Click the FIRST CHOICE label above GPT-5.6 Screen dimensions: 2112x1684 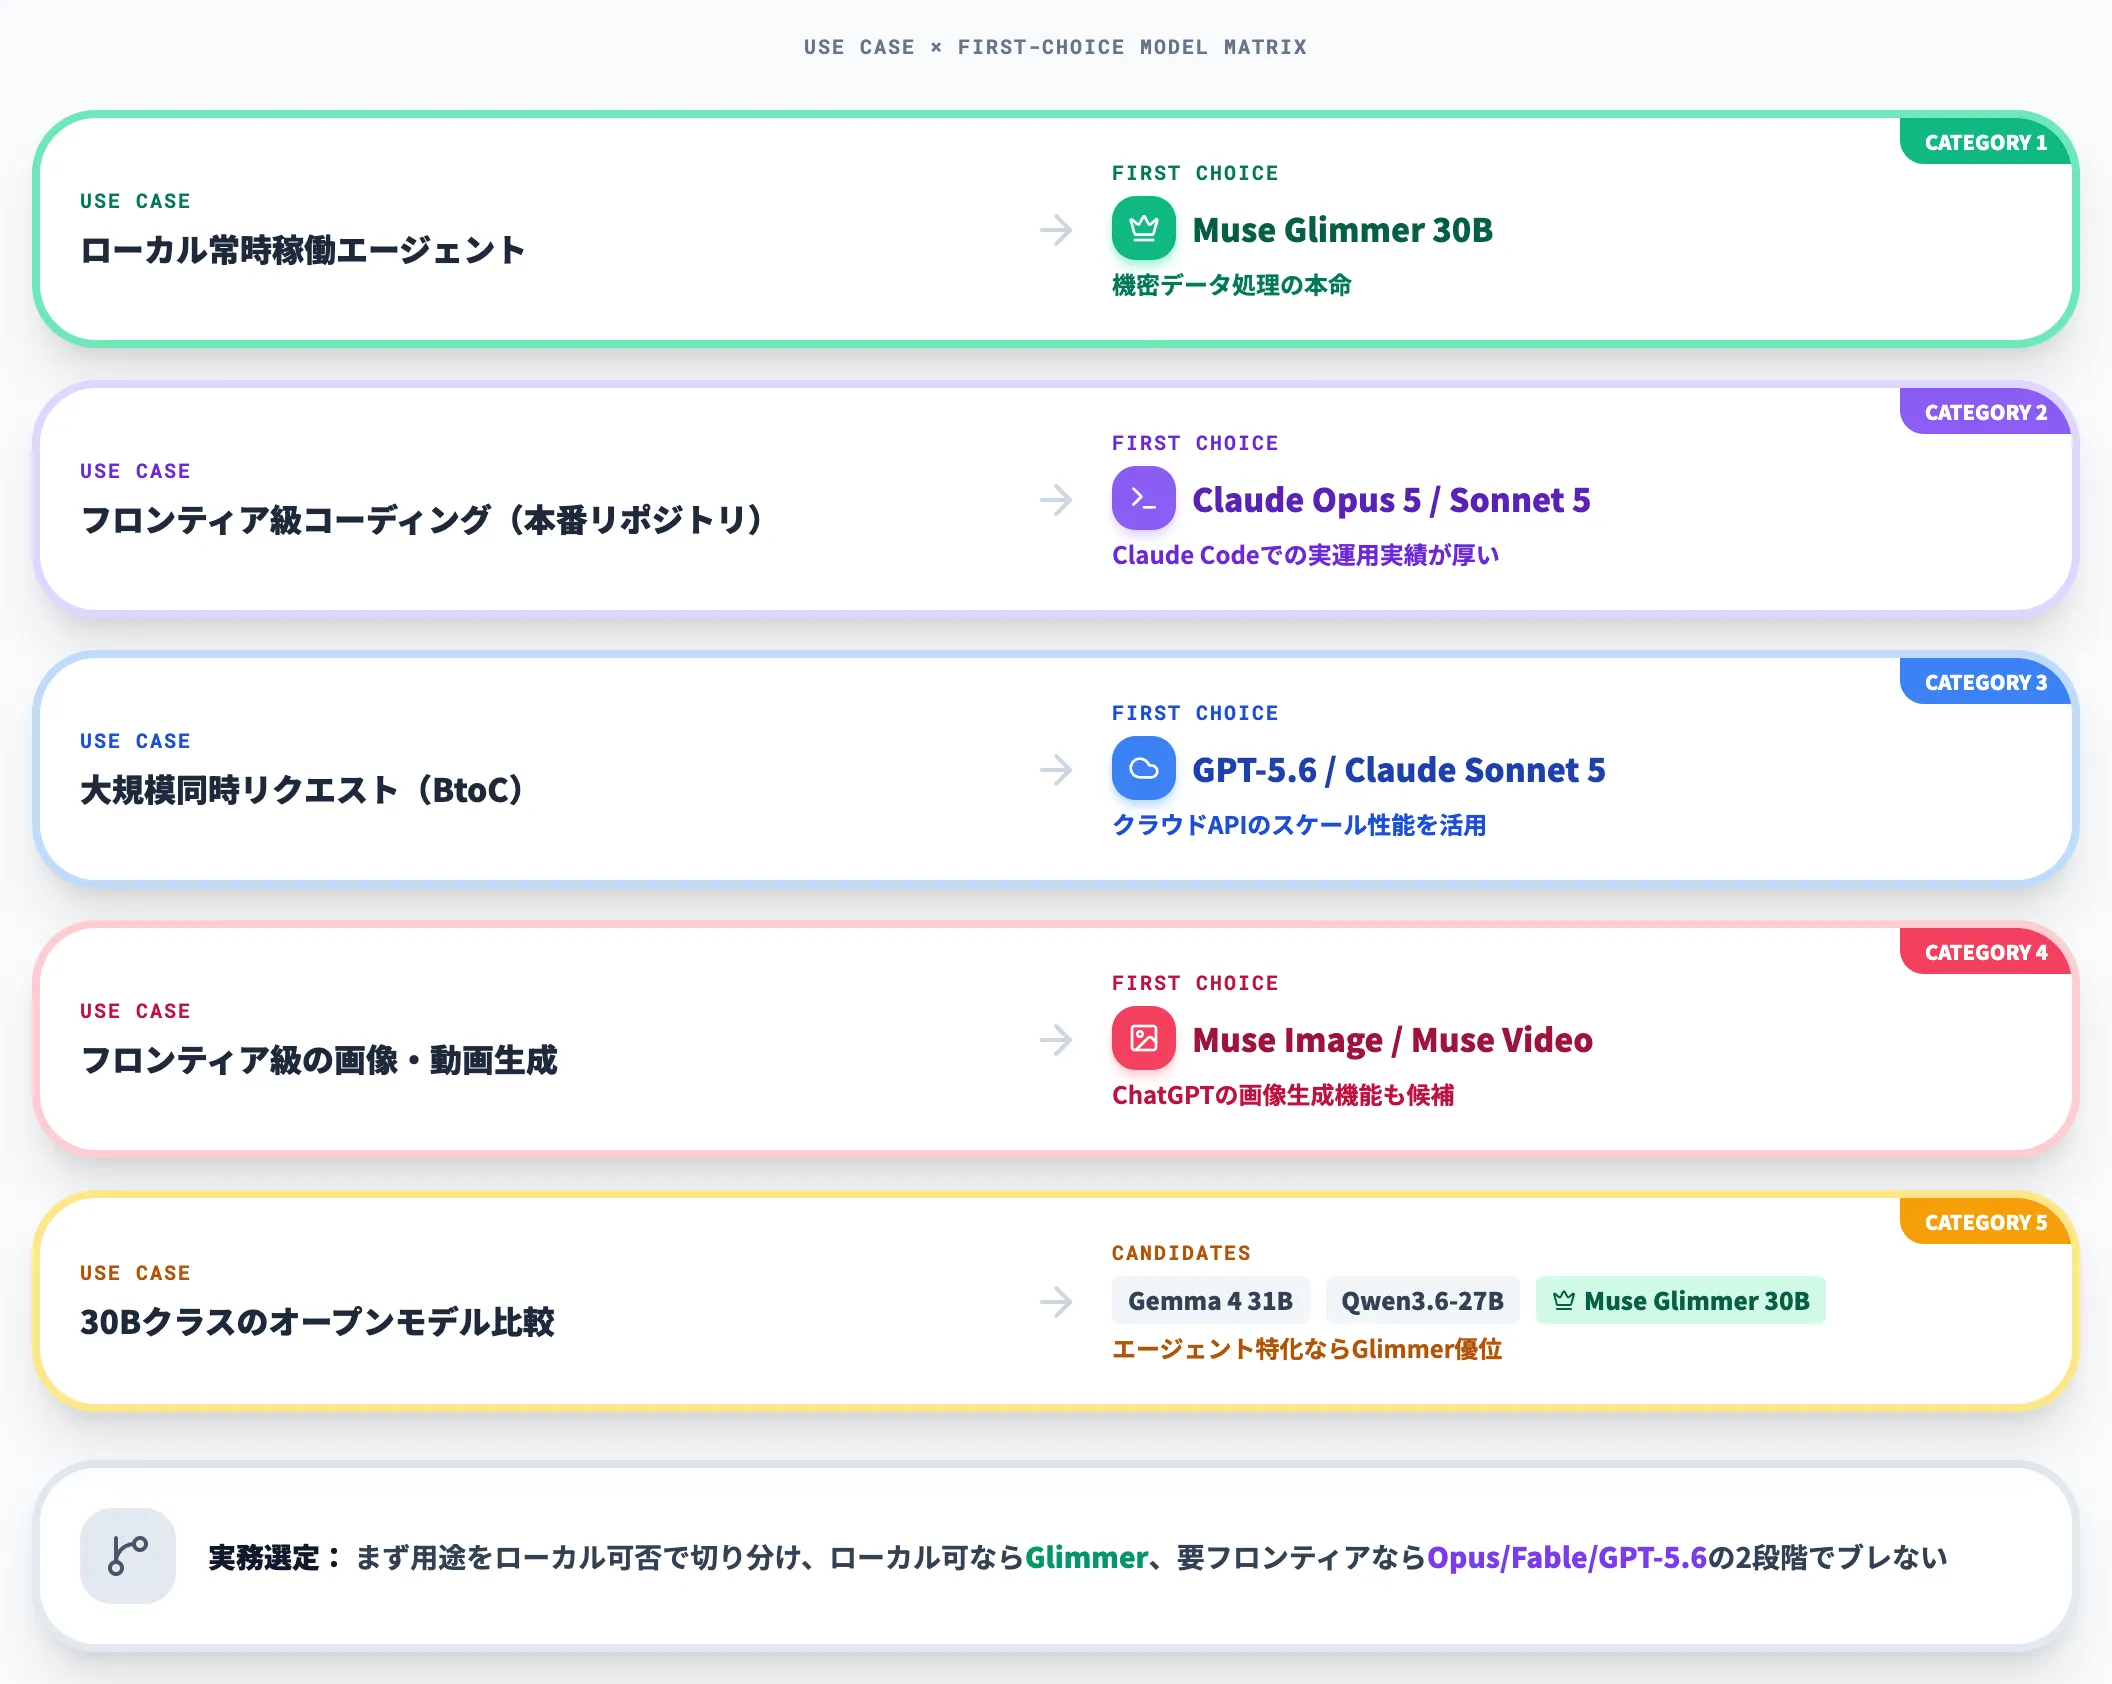tap(1195, 713)
